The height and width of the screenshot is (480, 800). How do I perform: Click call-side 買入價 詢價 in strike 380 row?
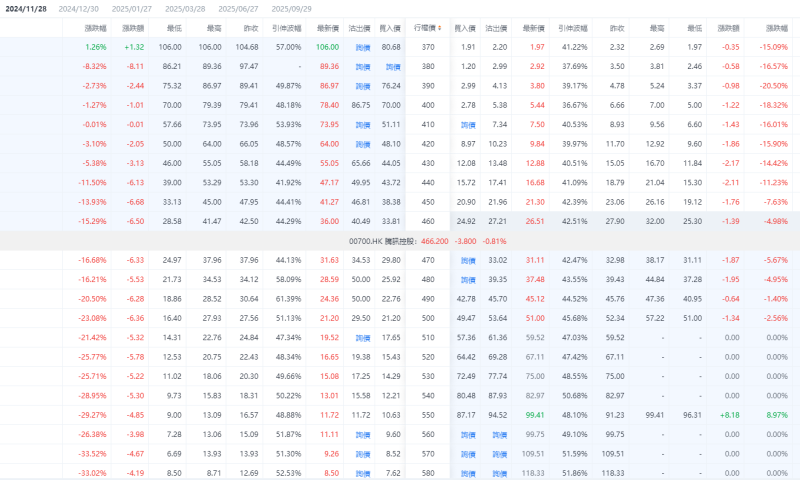[392, 66]
